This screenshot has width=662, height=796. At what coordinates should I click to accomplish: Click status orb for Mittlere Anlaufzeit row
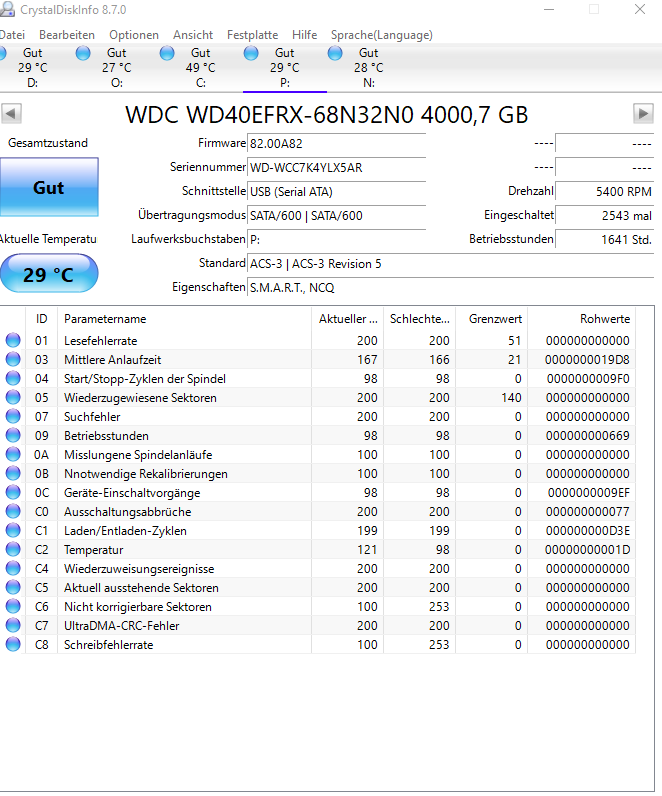13,359
